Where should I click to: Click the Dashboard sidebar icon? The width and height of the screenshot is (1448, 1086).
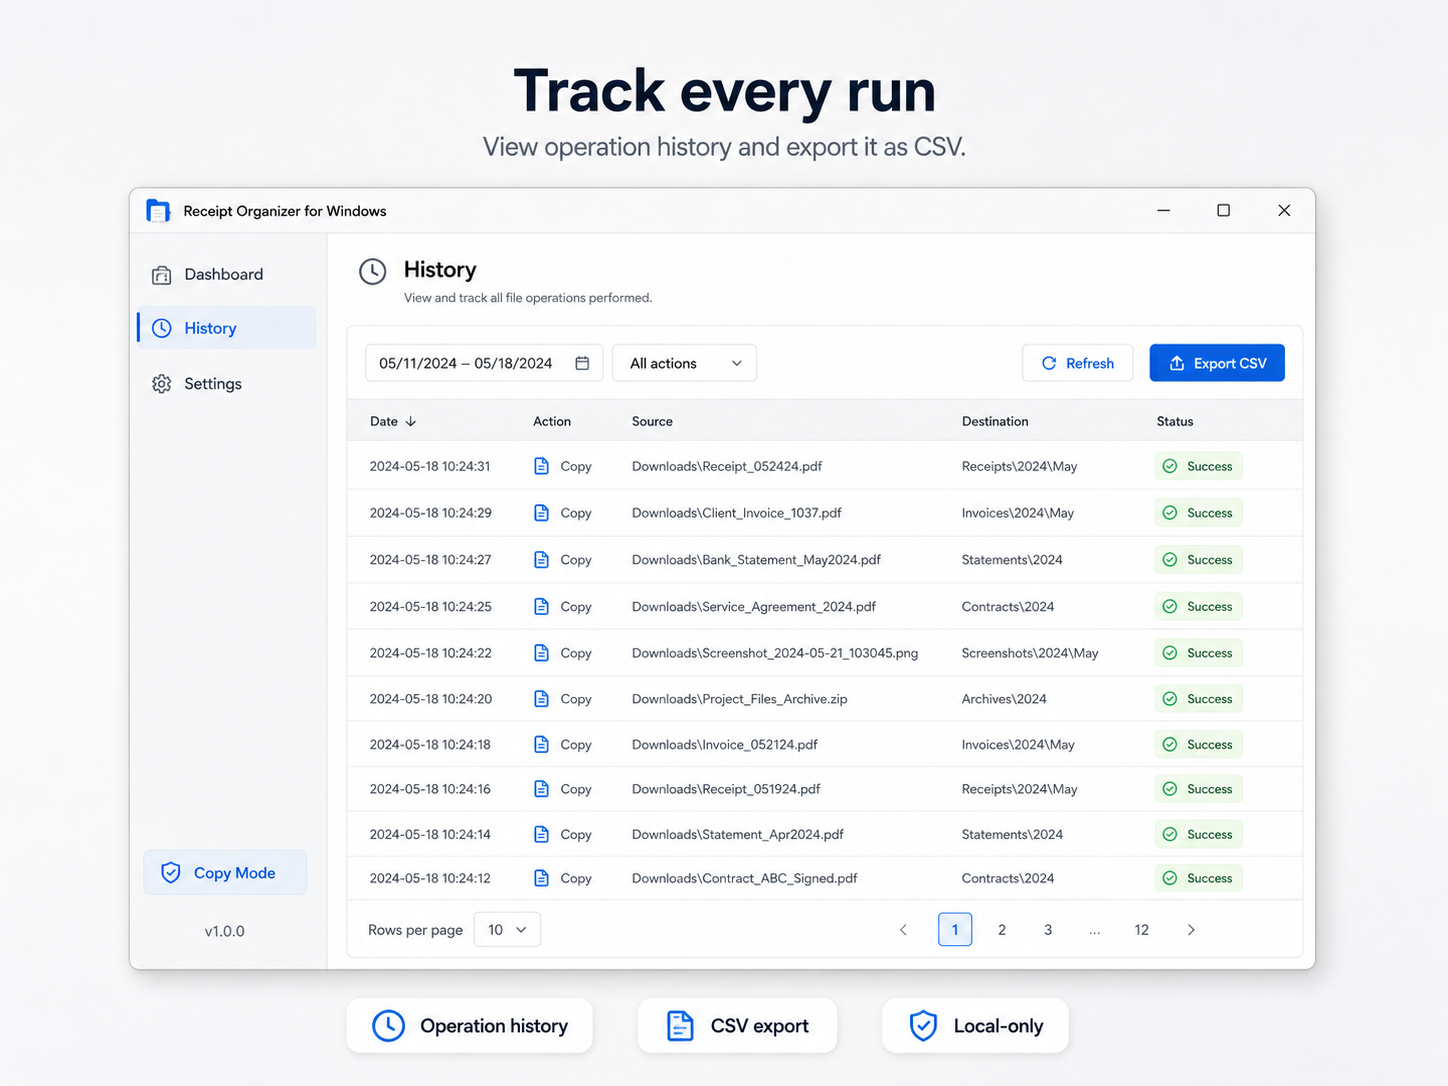[x=161, y=275]
